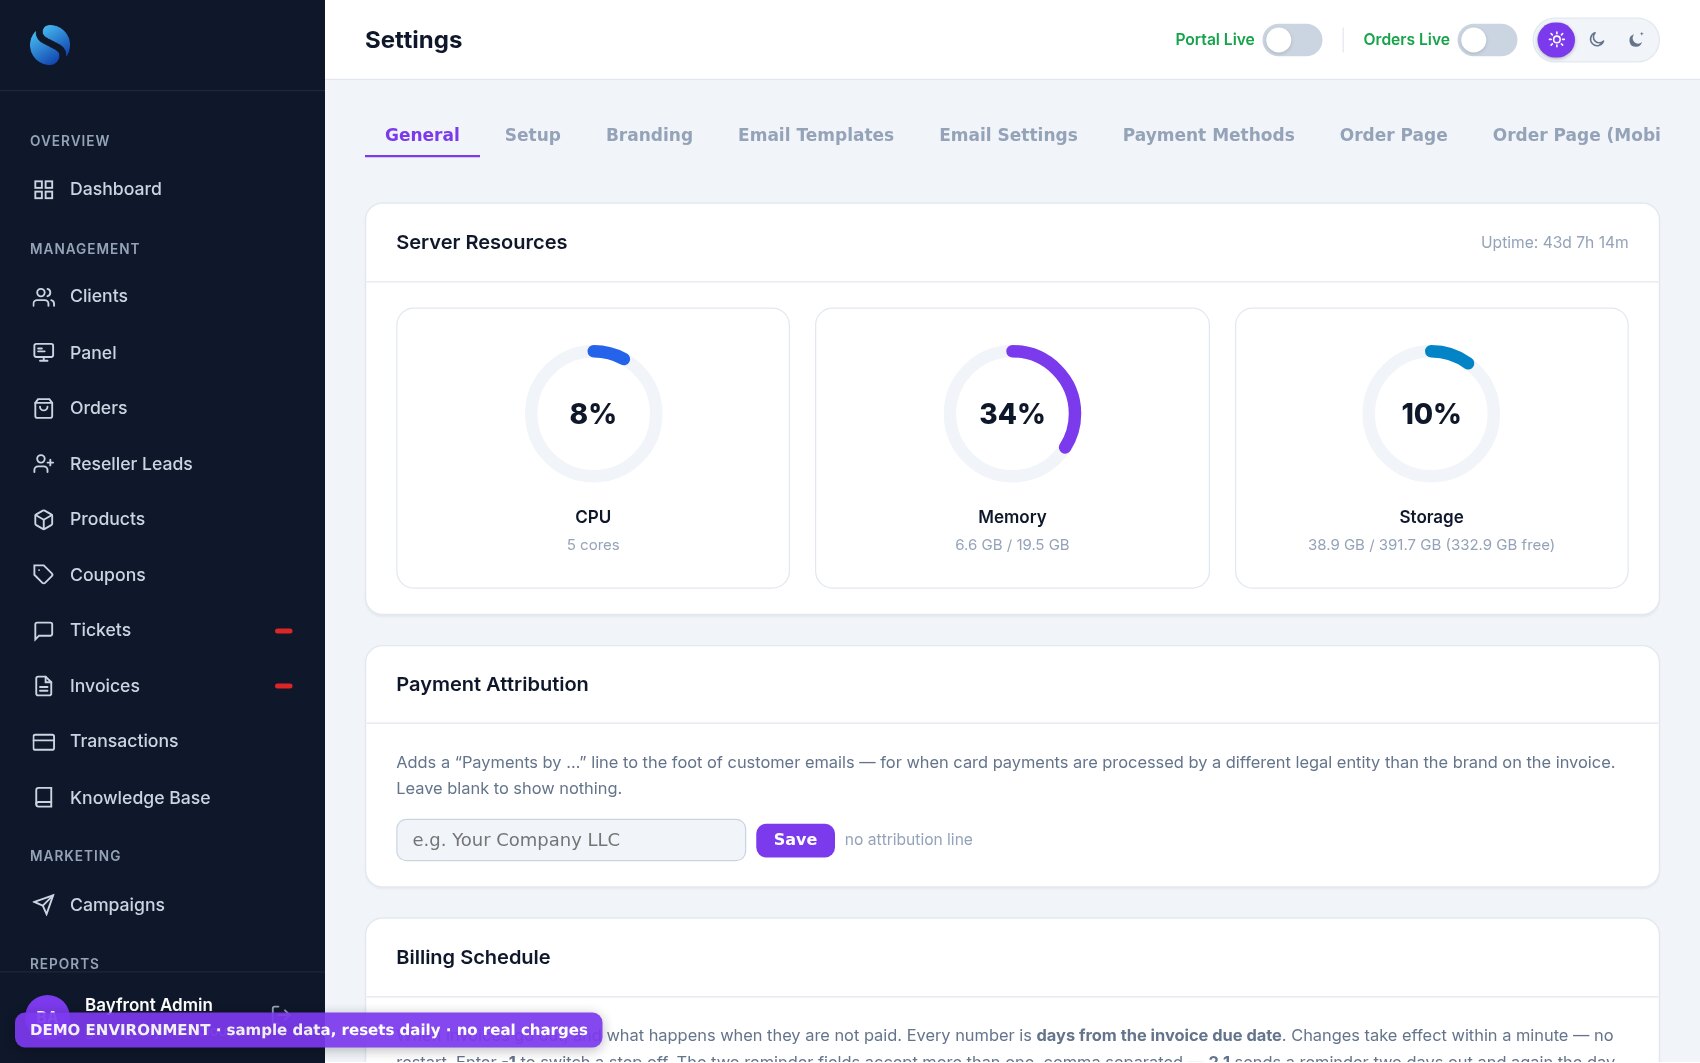Click the Knowledge Base book icon
The height and width of the screenshot is (1063, 1700).
pos(43,797)
